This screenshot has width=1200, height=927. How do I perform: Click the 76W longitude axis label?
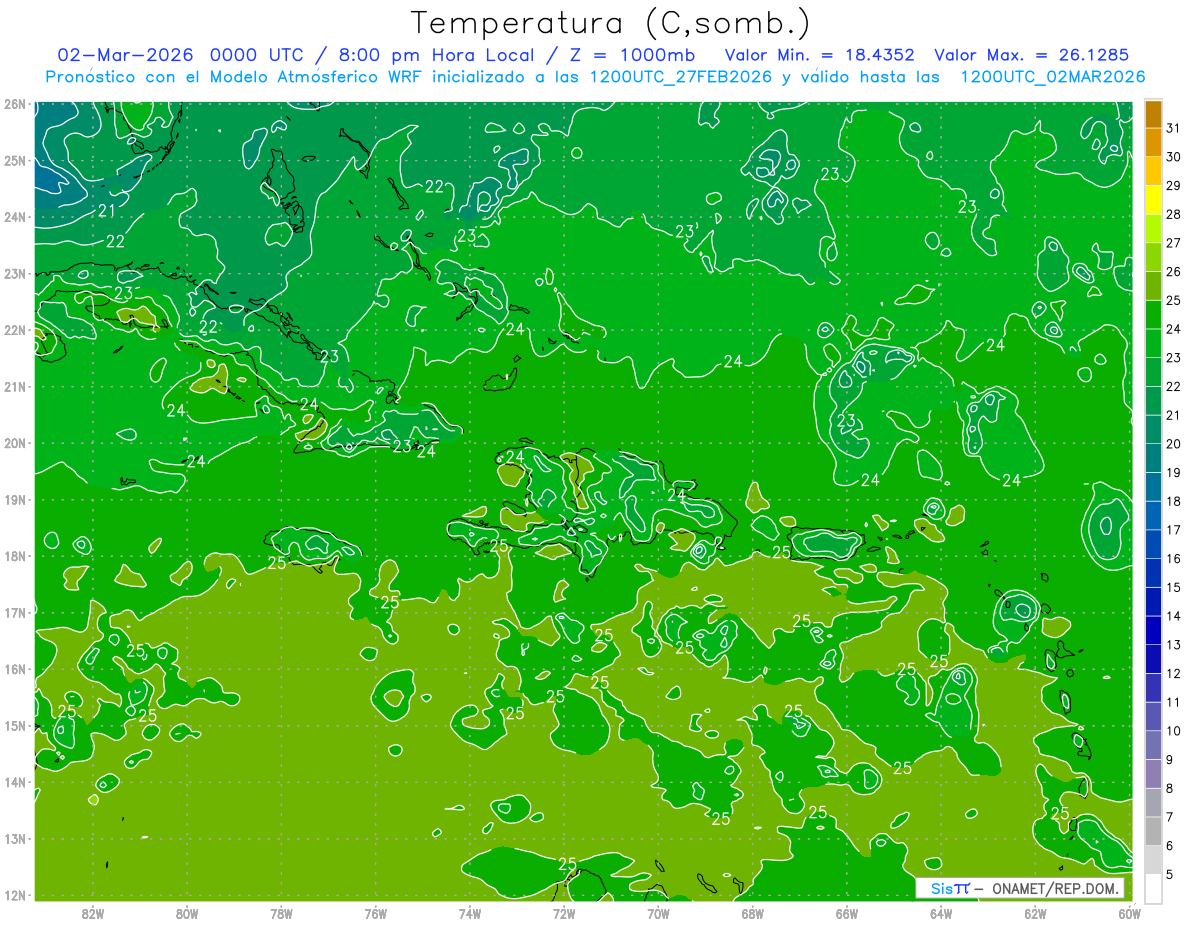point(376,913)
